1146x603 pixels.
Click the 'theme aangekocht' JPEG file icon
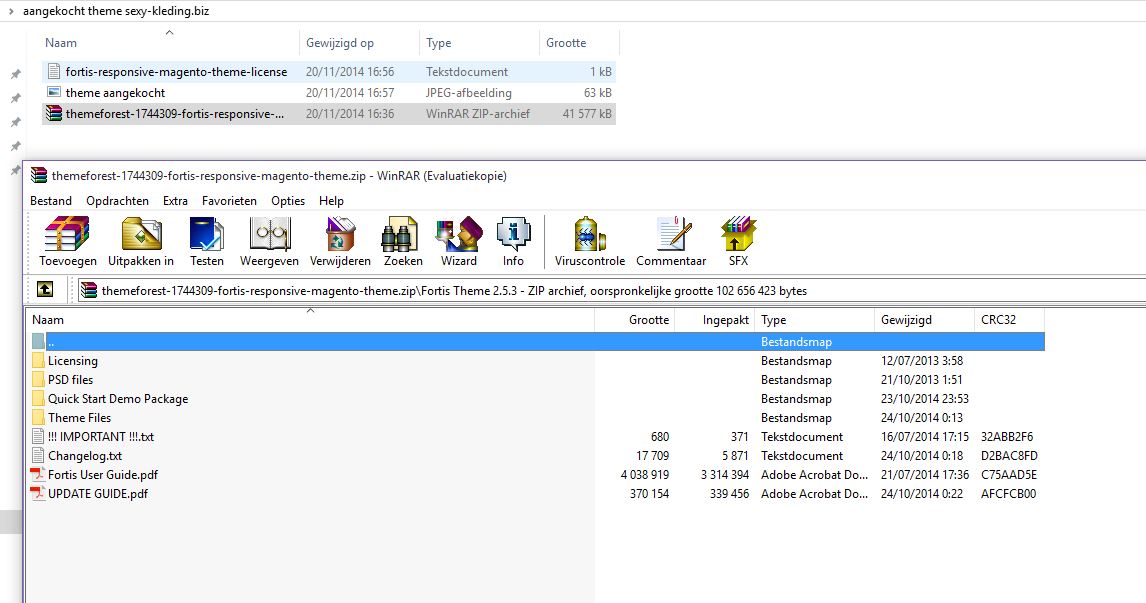(x=53, y=92)
